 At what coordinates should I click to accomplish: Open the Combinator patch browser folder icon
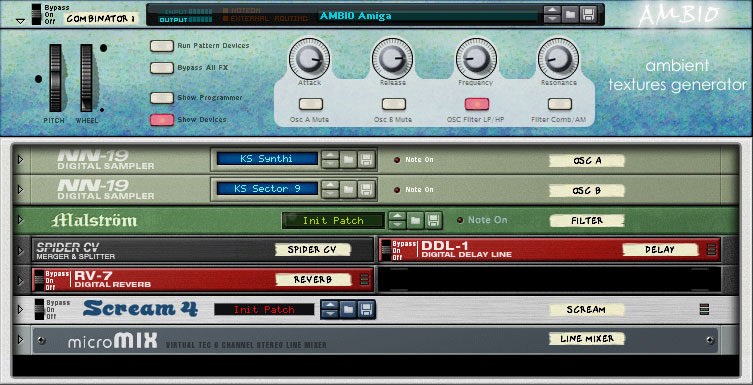coord(570,15)
